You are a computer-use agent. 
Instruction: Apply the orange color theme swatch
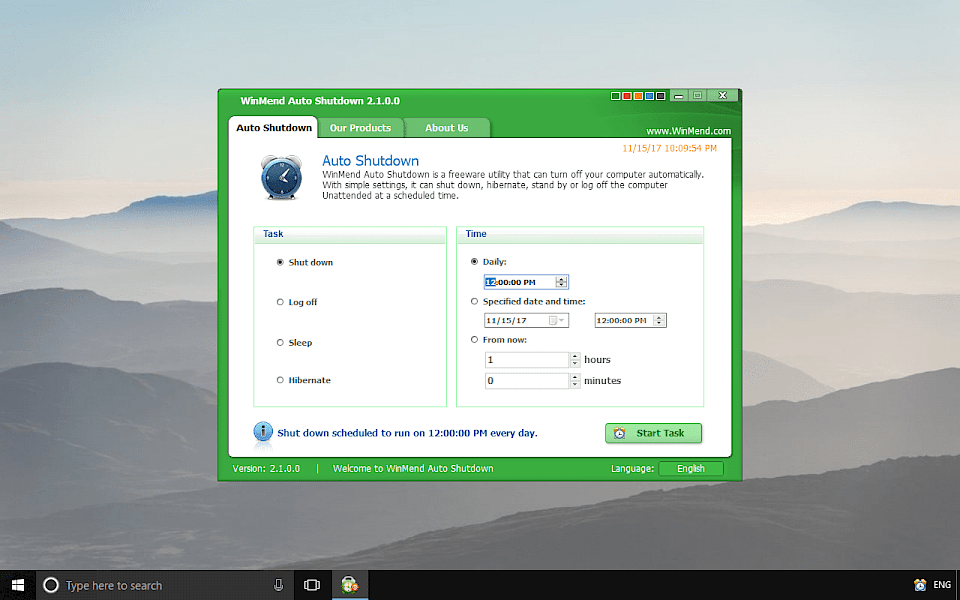(x=638, y=96)
